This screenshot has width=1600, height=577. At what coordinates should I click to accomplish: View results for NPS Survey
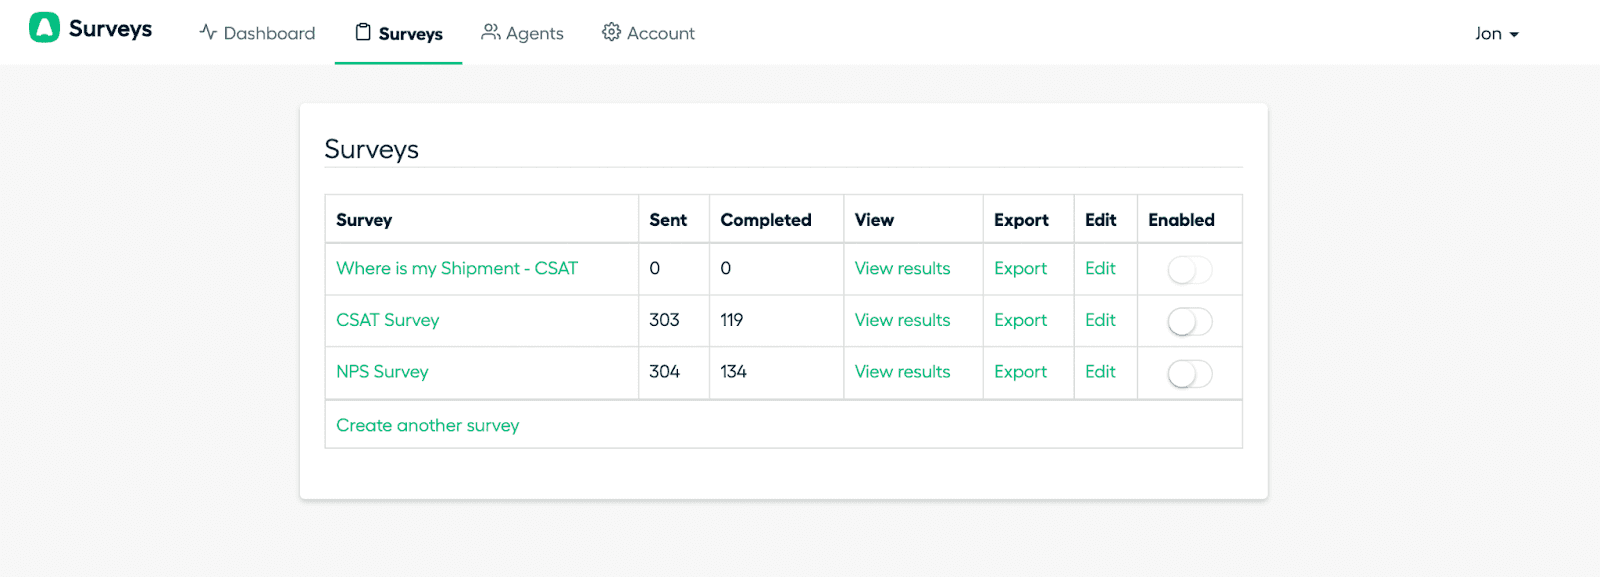click(x=902, y=372)
